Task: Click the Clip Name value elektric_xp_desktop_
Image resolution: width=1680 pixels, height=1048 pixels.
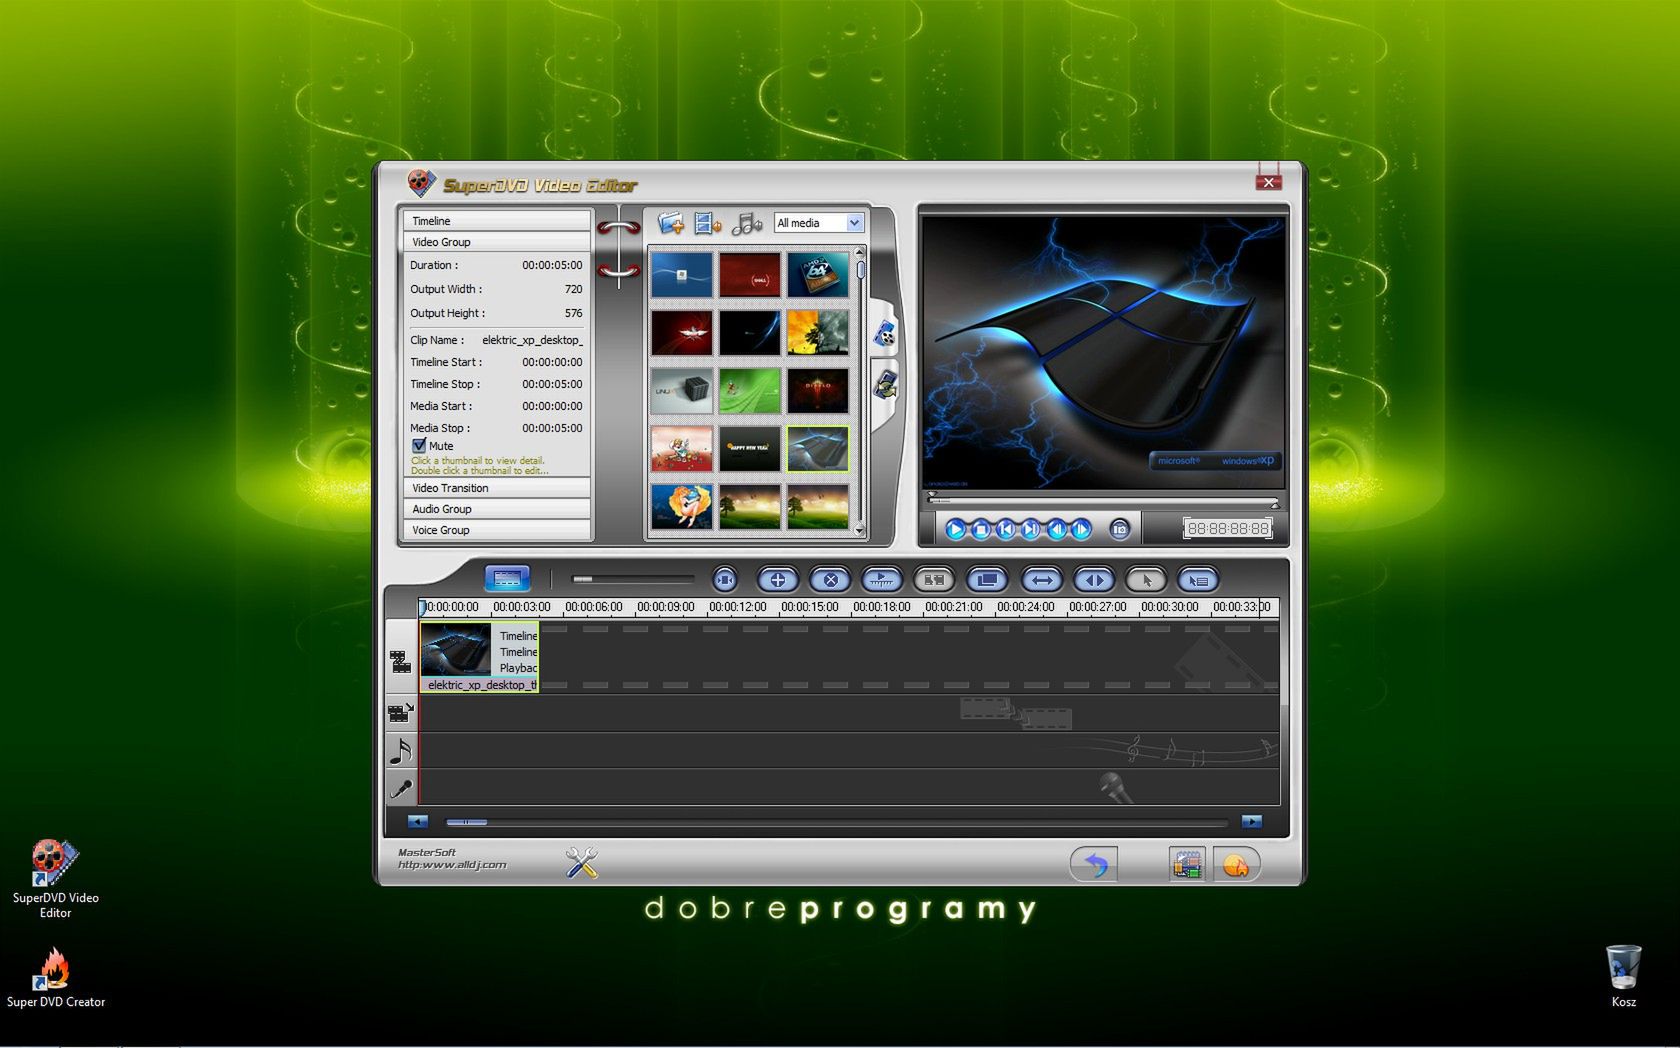Action: click(532, 340)
